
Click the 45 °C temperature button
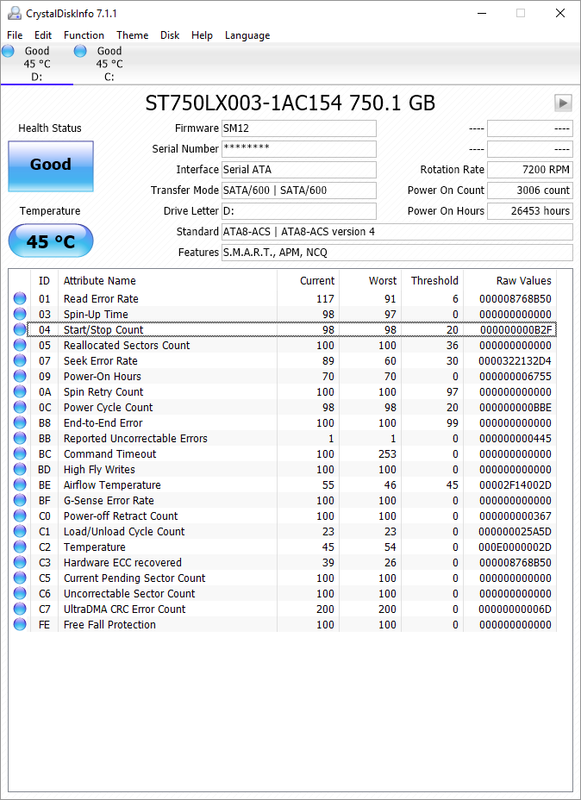pos(50,241)
